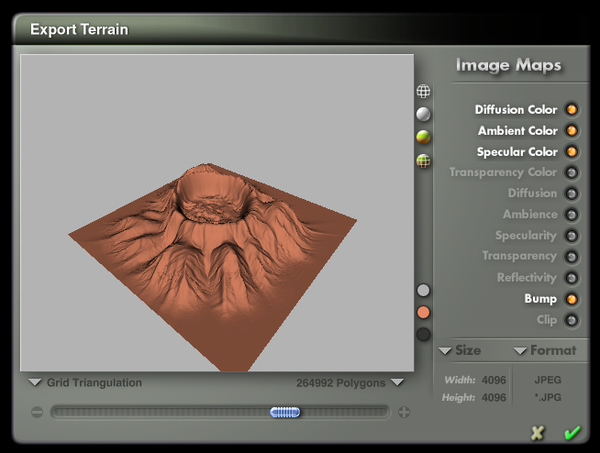Viewport: 600px width, 453px height.
Task: Choose the orange terrain color swatch
Action: (x=423, y=312)
